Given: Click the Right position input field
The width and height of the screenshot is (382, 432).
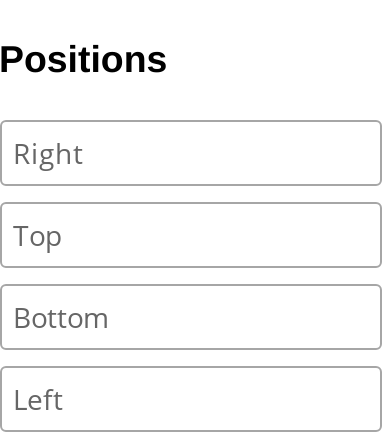Looking at the screenshot, I should click(x=191, y=153).
